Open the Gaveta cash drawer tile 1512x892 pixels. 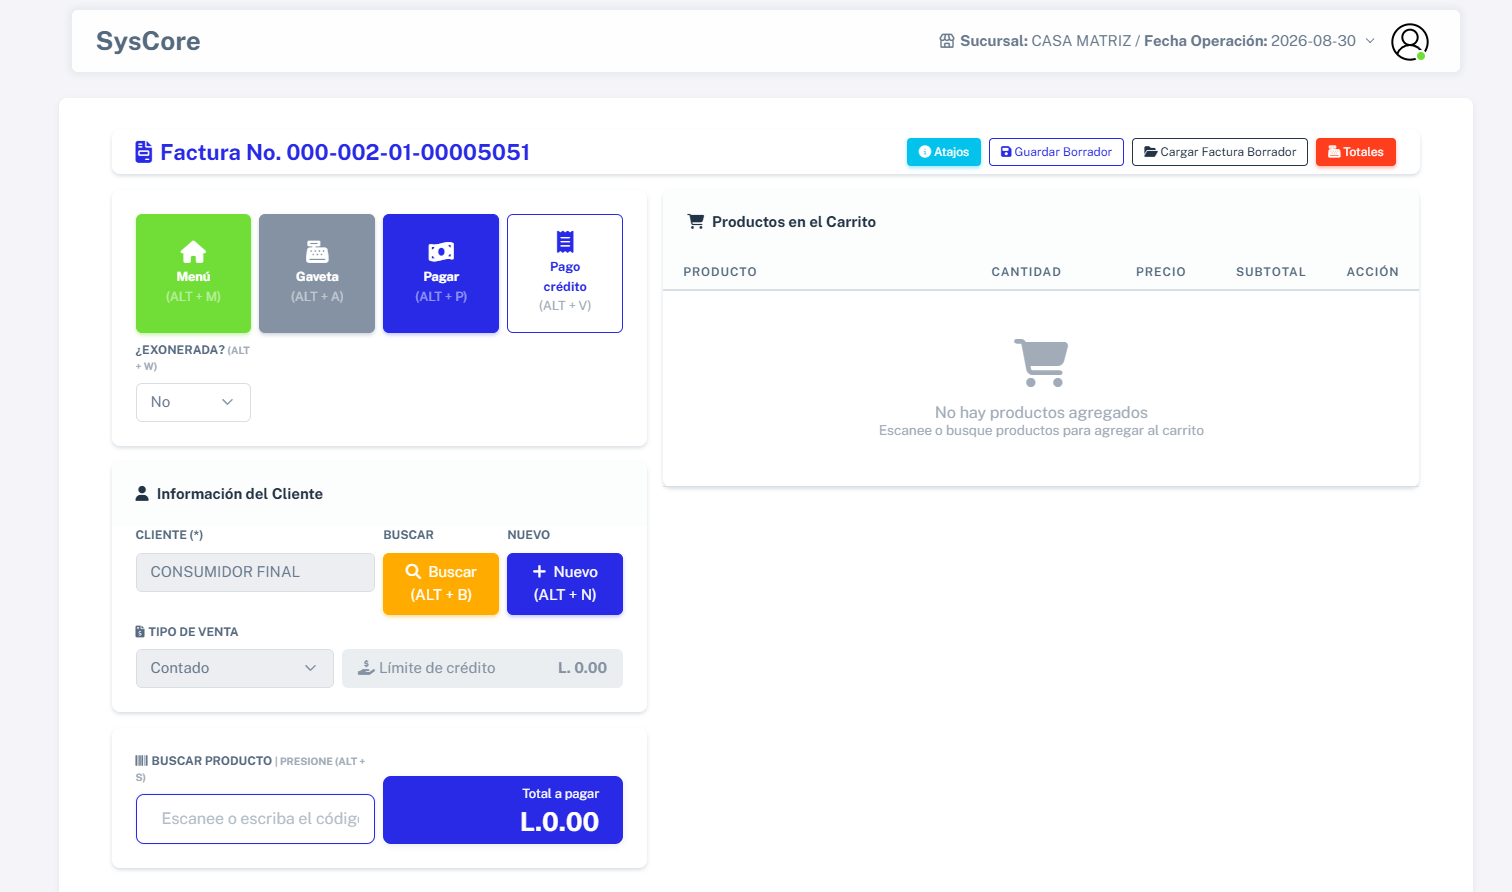317,273
